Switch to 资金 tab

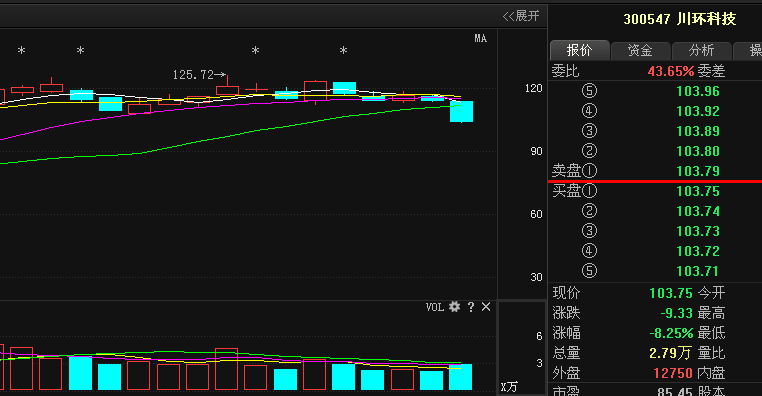click(640, 50)
